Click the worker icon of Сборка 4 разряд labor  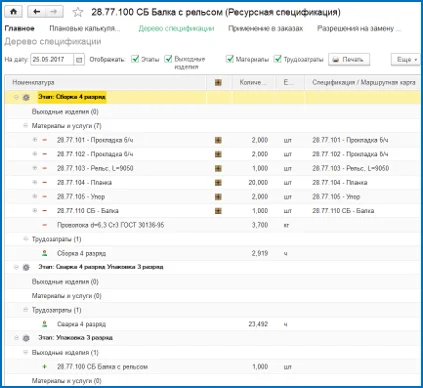pyautogui.click(x=45, y=253)
